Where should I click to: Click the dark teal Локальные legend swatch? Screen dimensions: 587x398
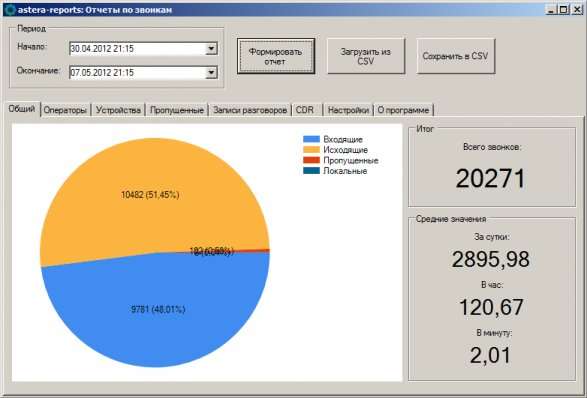(x=311, y=171)
